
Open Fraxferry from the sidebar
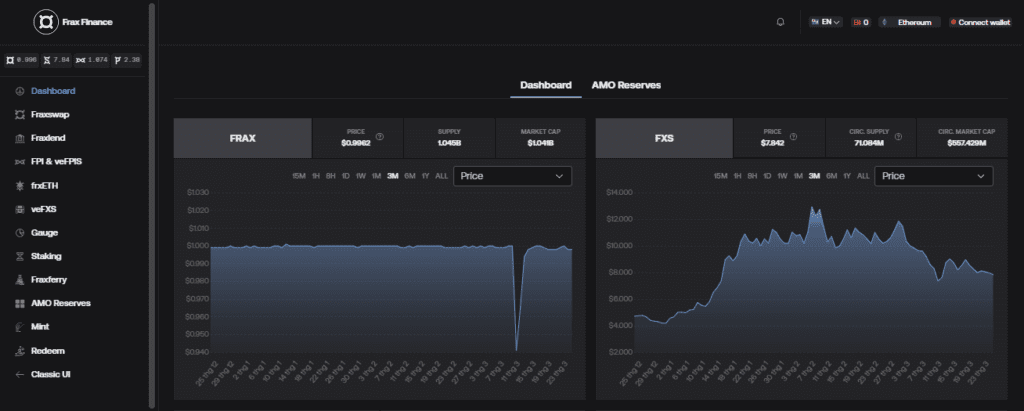[48, 280]
